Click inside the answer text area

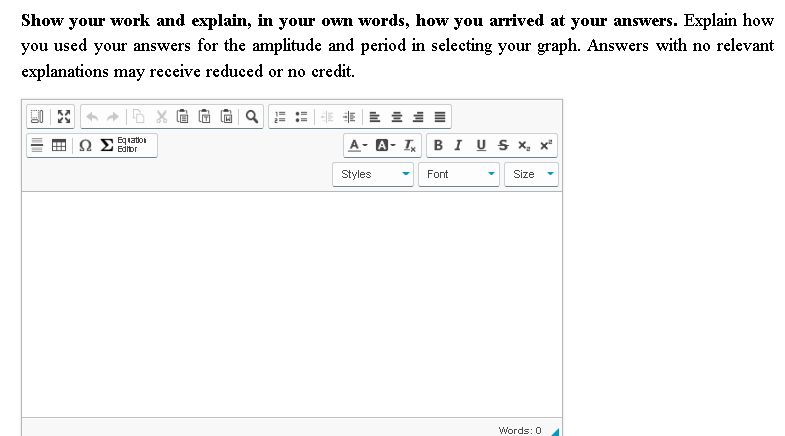point(292,304)
